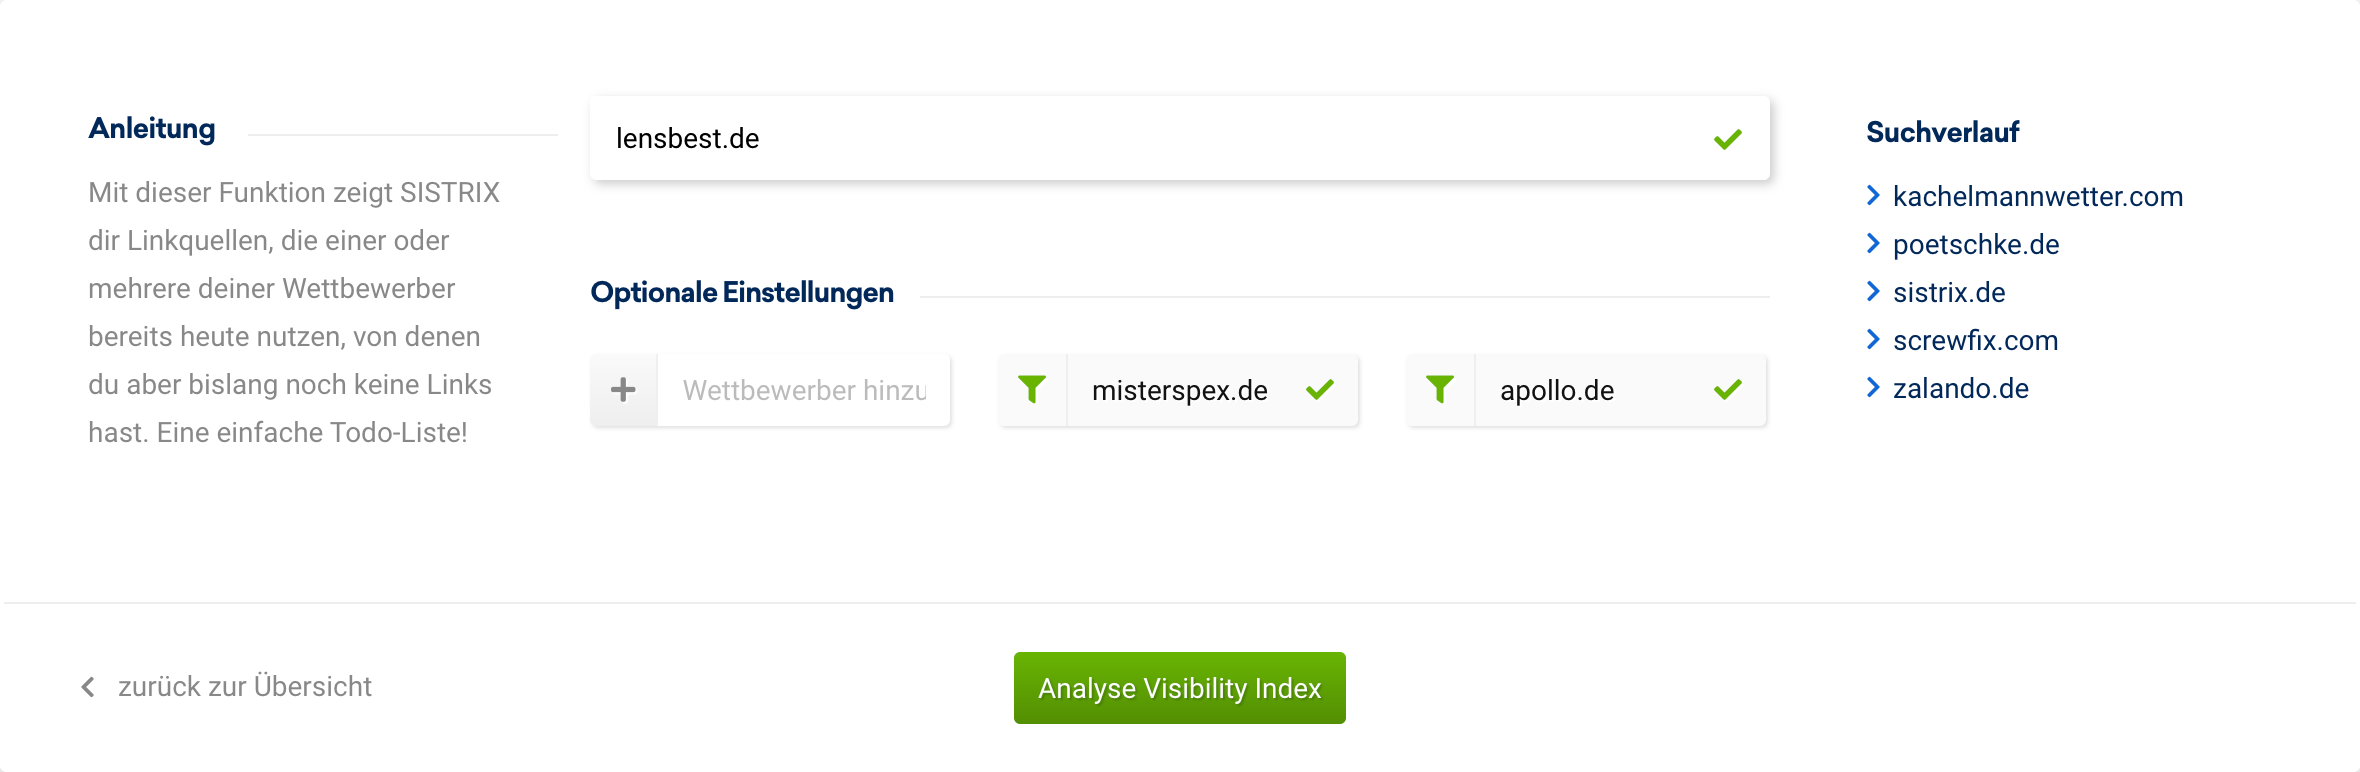Click the filter icon beside misterspex.de

pos(1032,390)
